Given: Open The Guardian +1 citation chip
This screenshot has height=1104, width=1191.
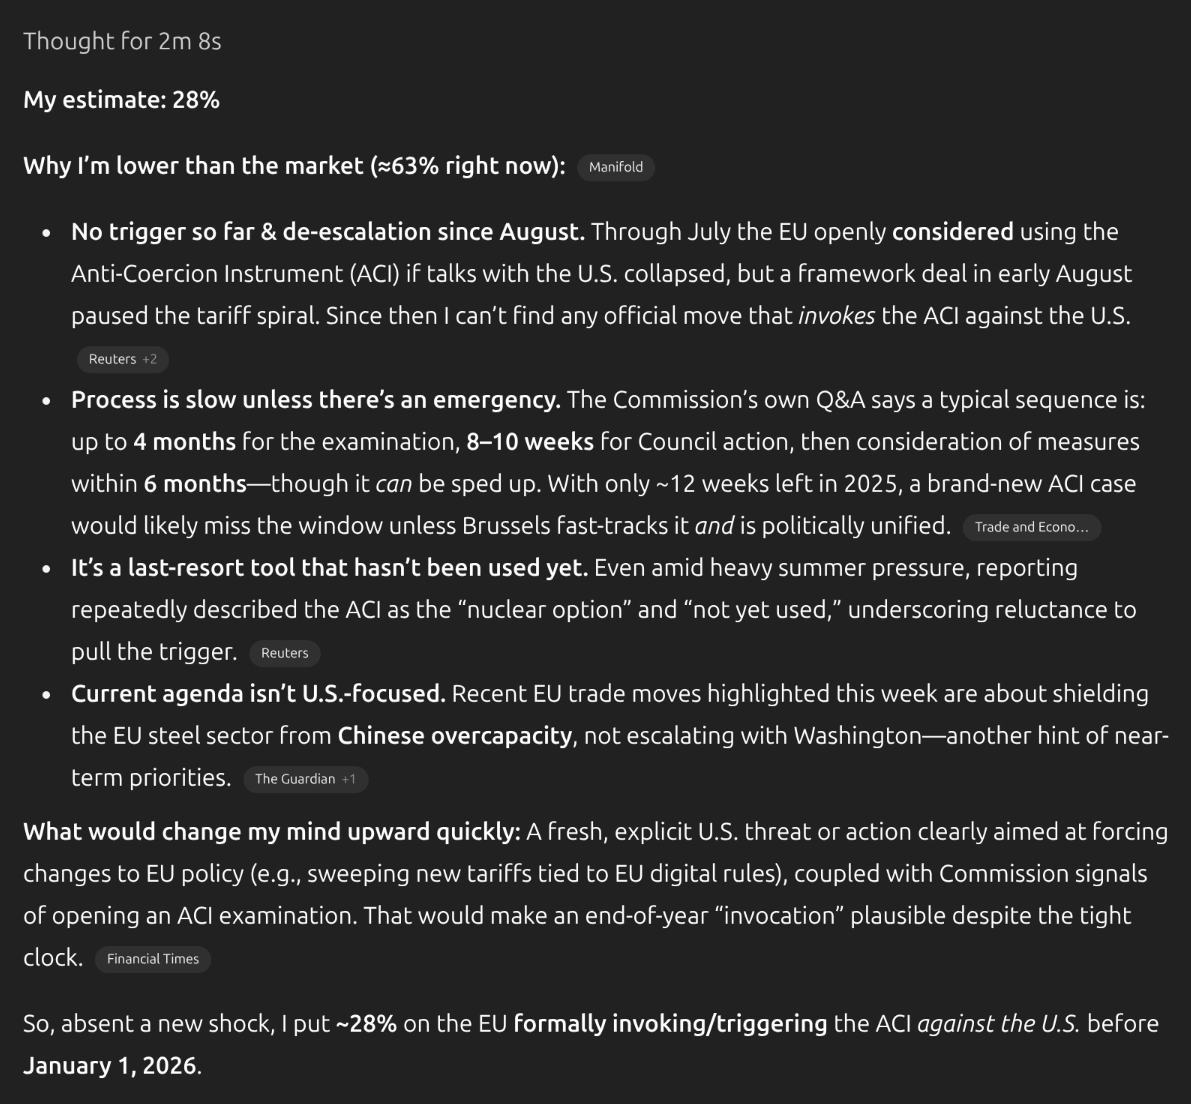Looking at the screenshot, I should pos(305,779).
